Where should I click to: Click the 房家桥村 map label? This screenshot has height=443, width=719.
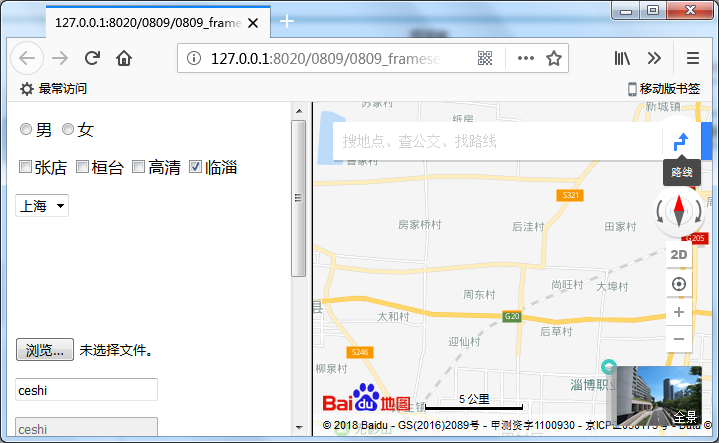click(419, 225)
